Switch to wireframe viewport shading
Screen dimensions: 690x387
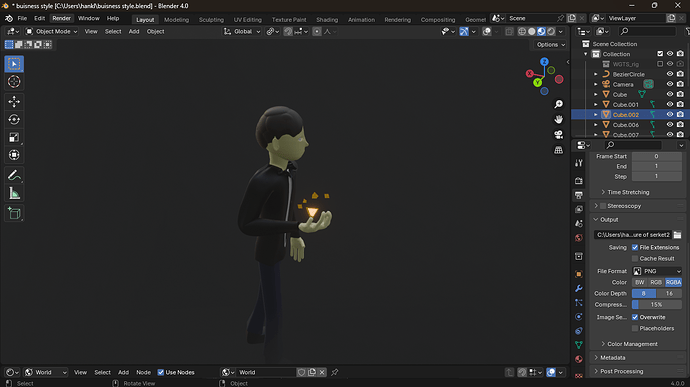522,31
